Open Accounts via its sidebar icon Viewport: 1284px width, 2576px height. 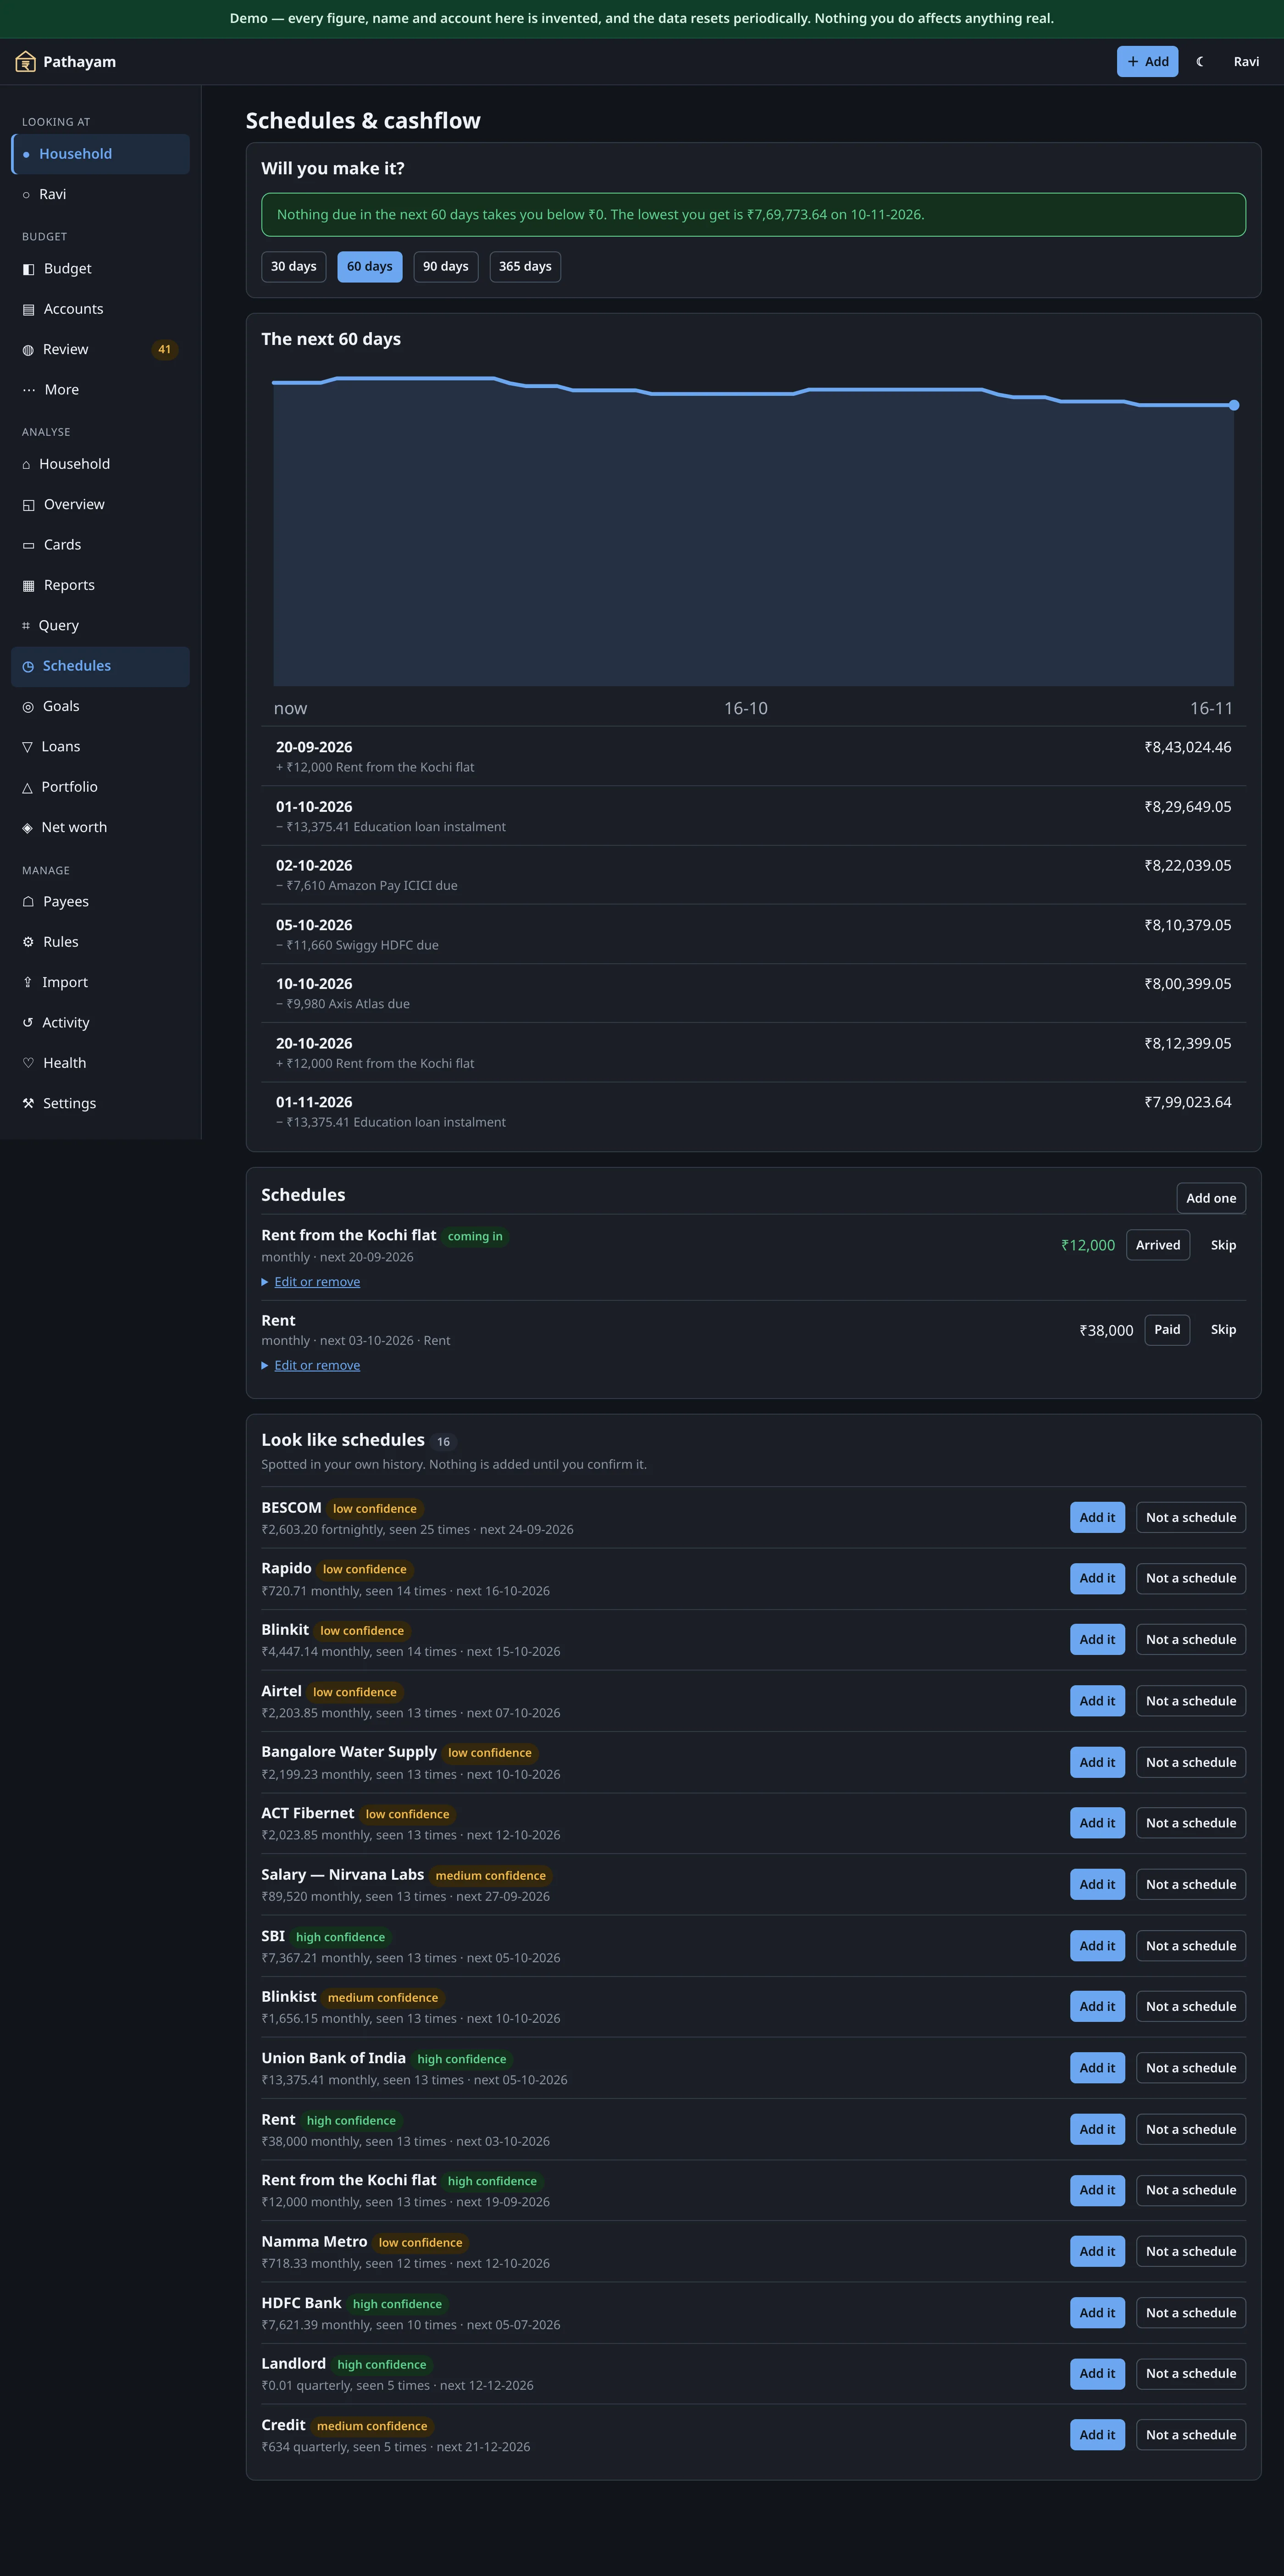(x=28, y=310)
